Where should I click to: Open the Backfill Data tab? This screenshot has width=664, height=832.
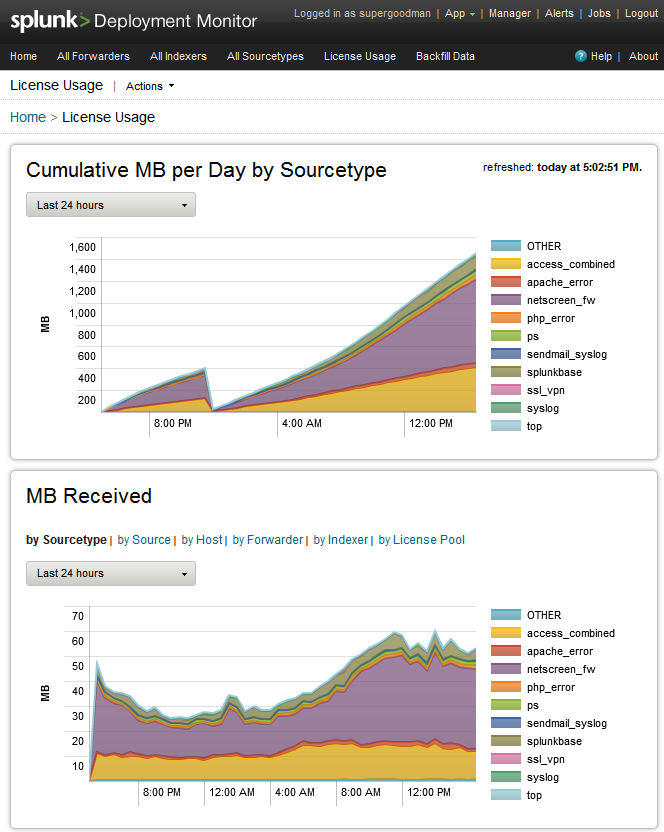[x=445, y=56]
